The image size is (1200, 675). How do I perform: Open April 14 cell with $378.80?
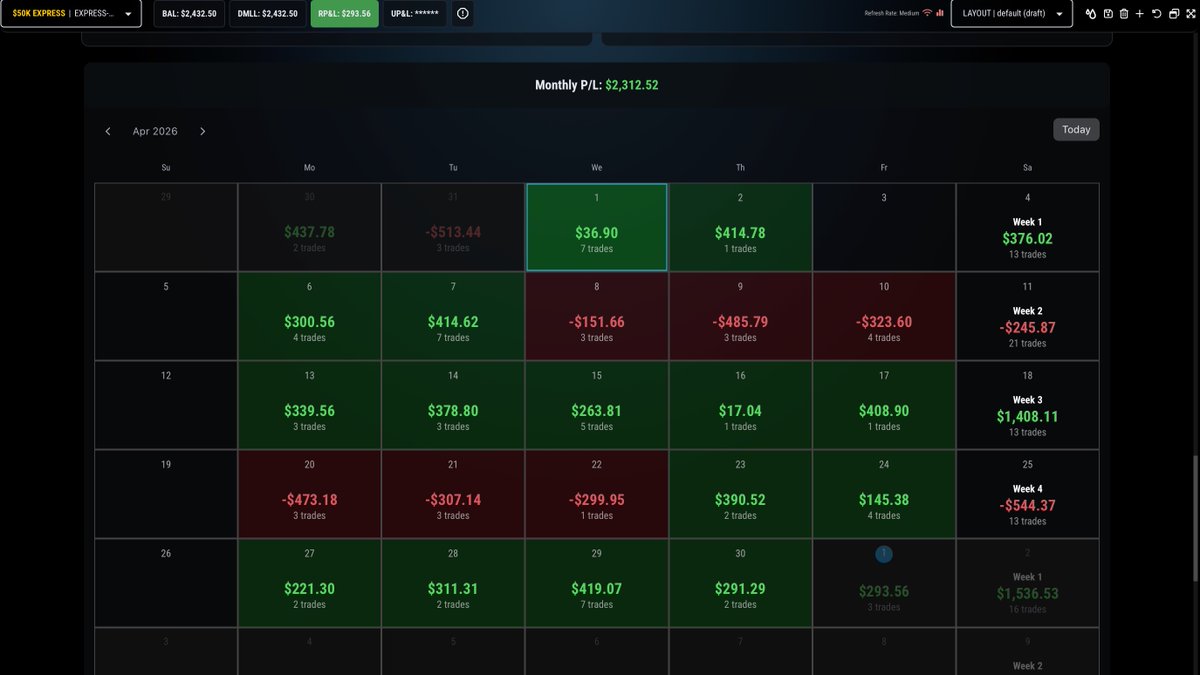[453, 405]
